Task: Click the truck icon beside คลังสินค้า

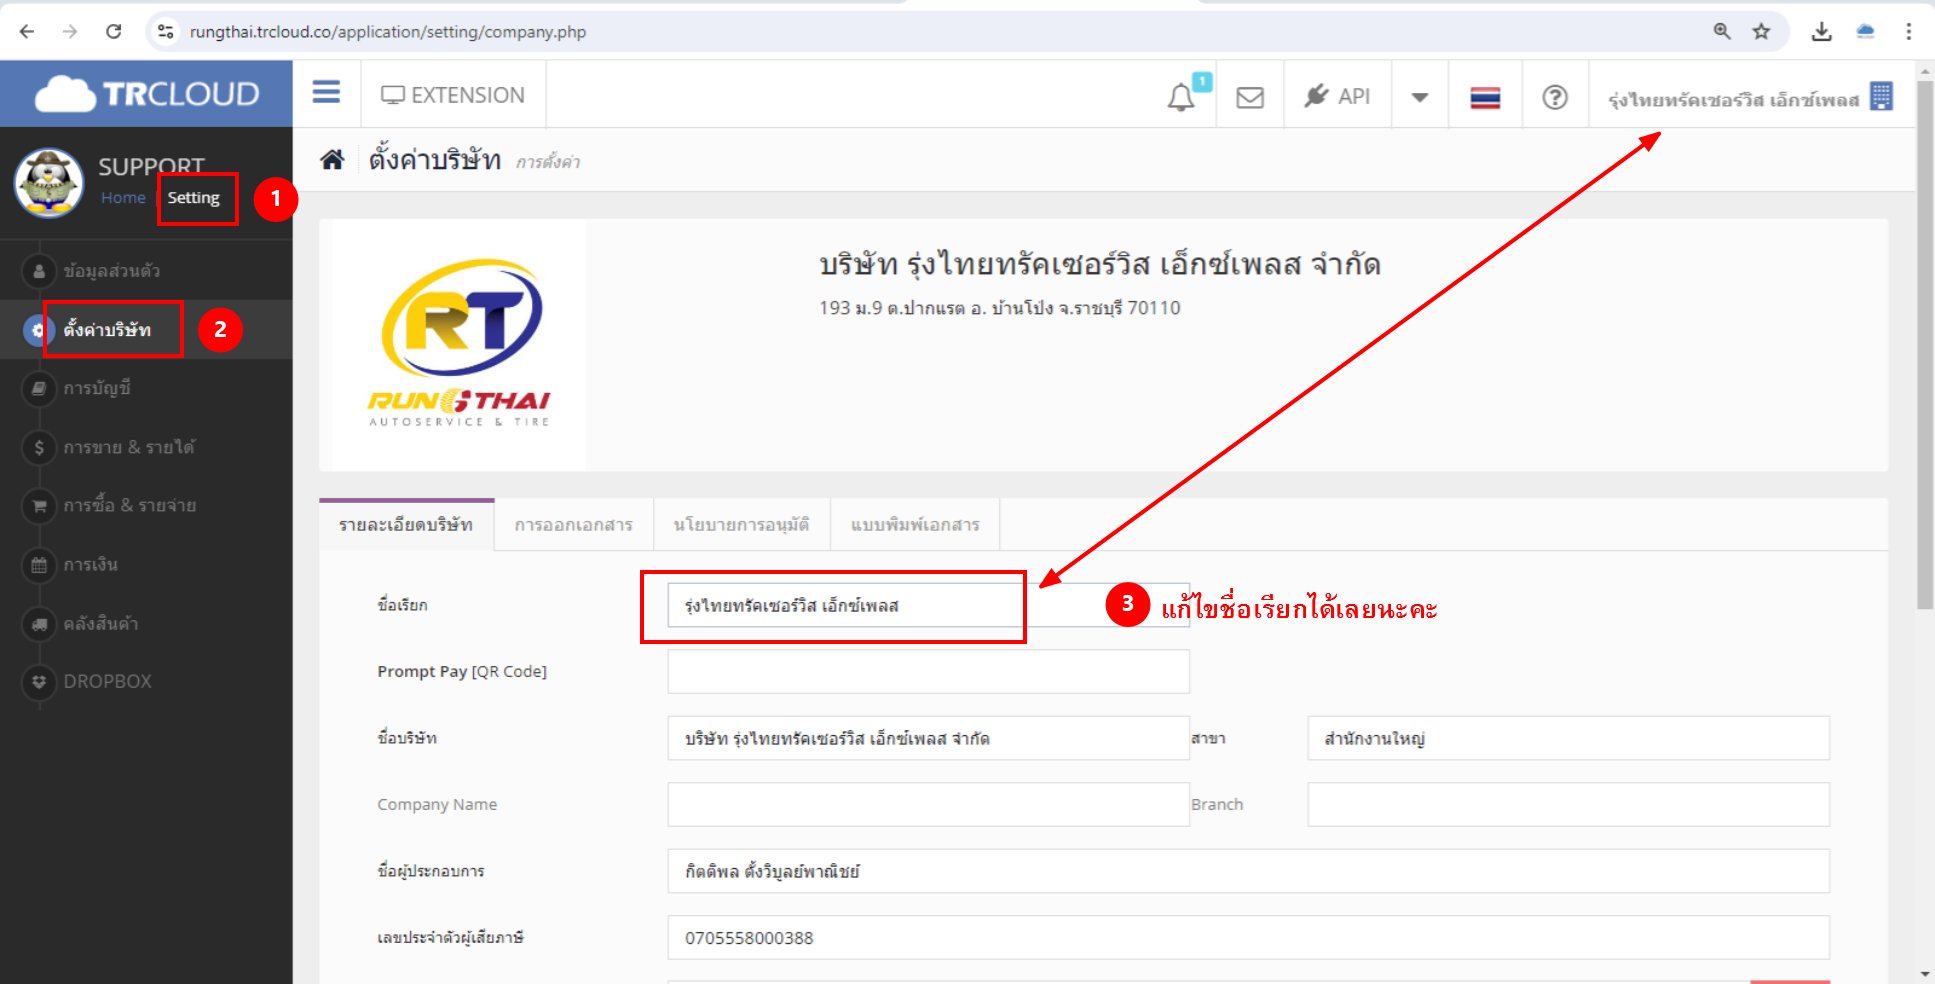Action: 39,624
